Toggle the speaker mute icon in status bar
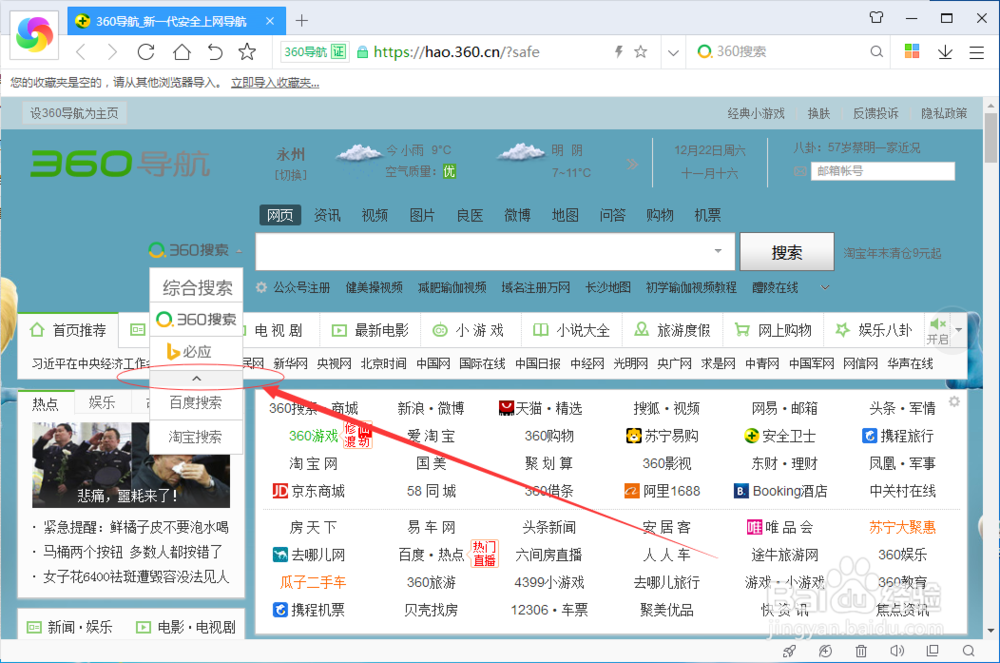Screen dimensions: 1000x663 click(x=897, y=651)
